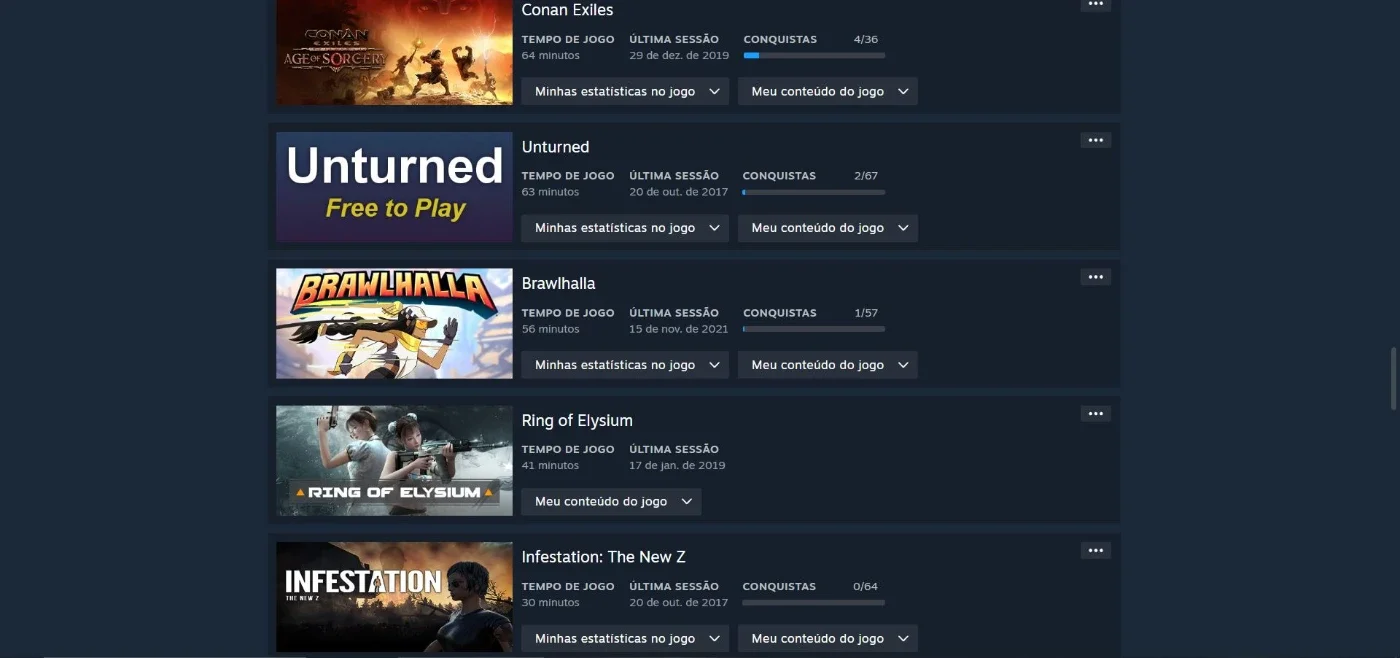Click Brawlhalla achievements progress bar
This screenshot has width=1400, height=658.
click(x=814, y=329)
